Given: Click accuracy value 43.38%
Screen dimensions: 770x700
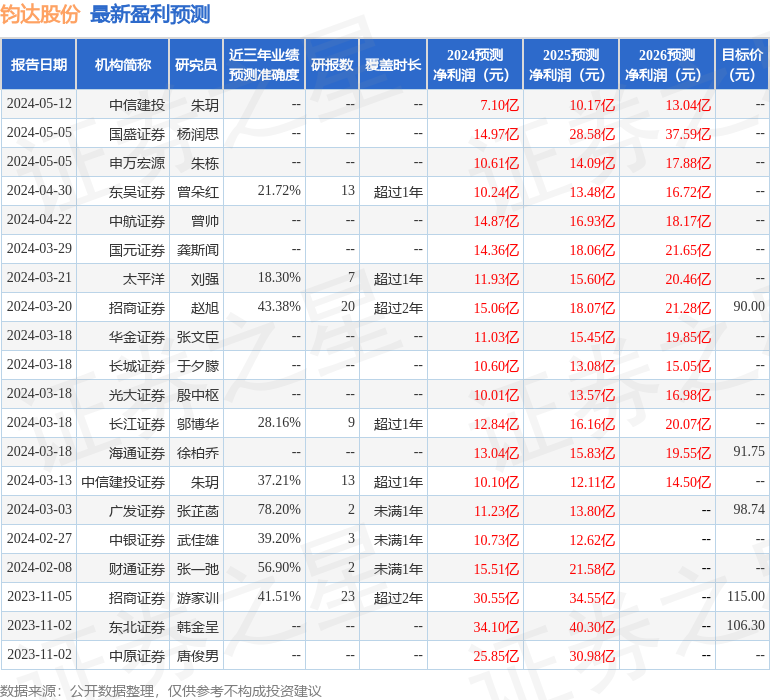Looking at the screenshot, I should coord(279,307).
